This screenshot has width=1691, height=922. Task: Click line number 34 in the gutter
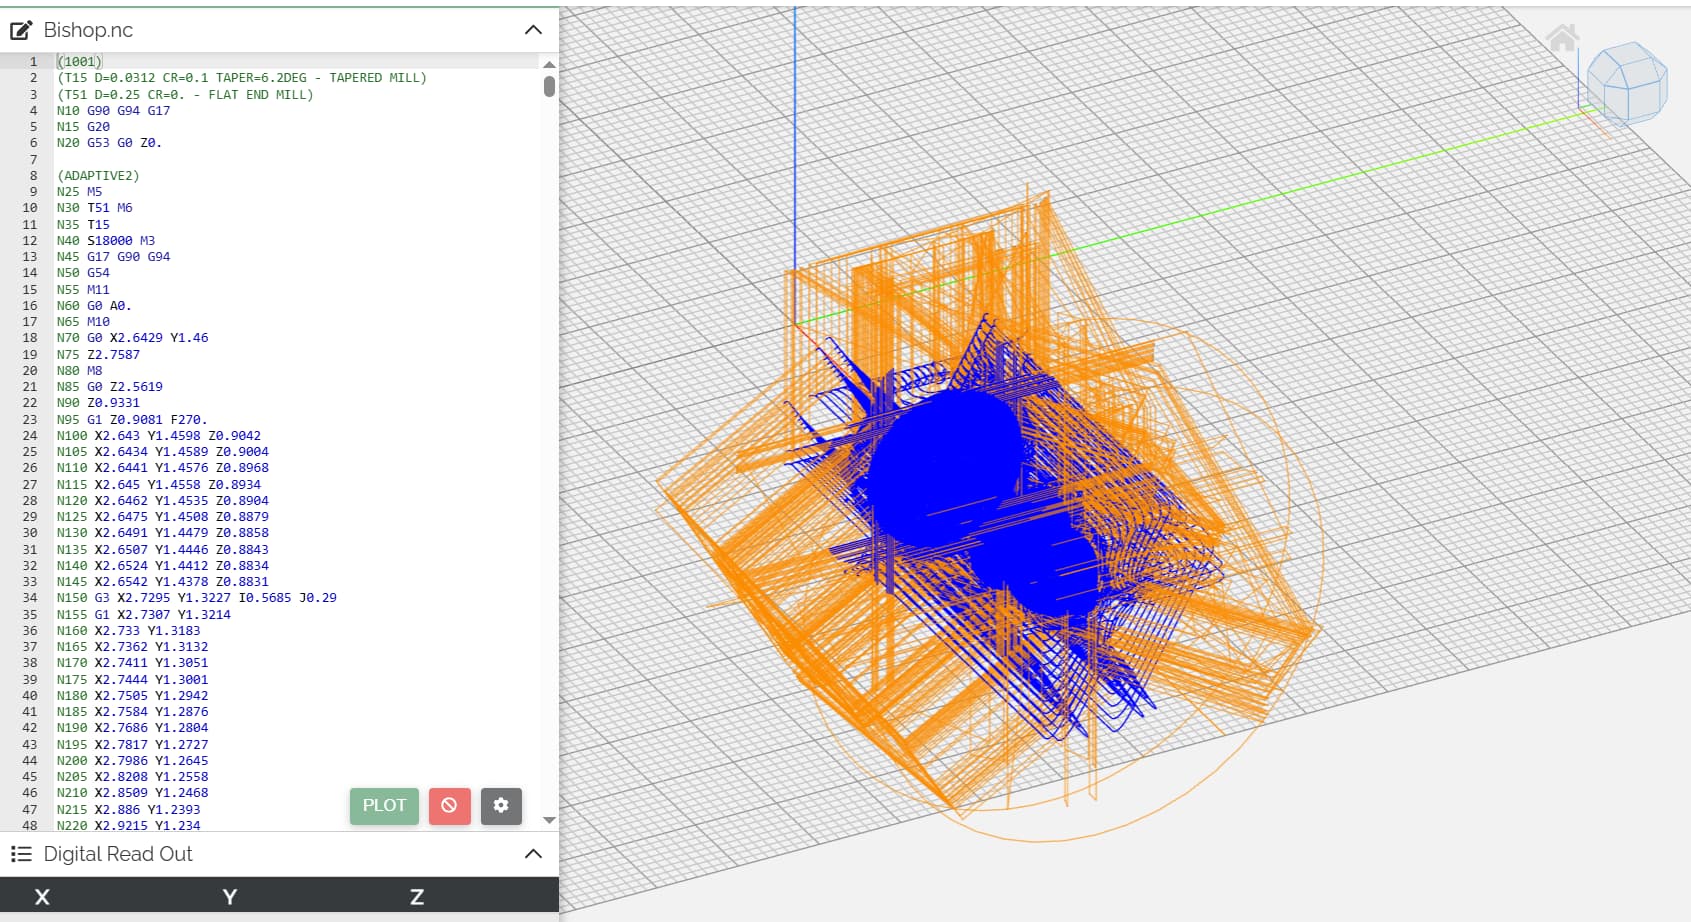click(x=30, y=598)
